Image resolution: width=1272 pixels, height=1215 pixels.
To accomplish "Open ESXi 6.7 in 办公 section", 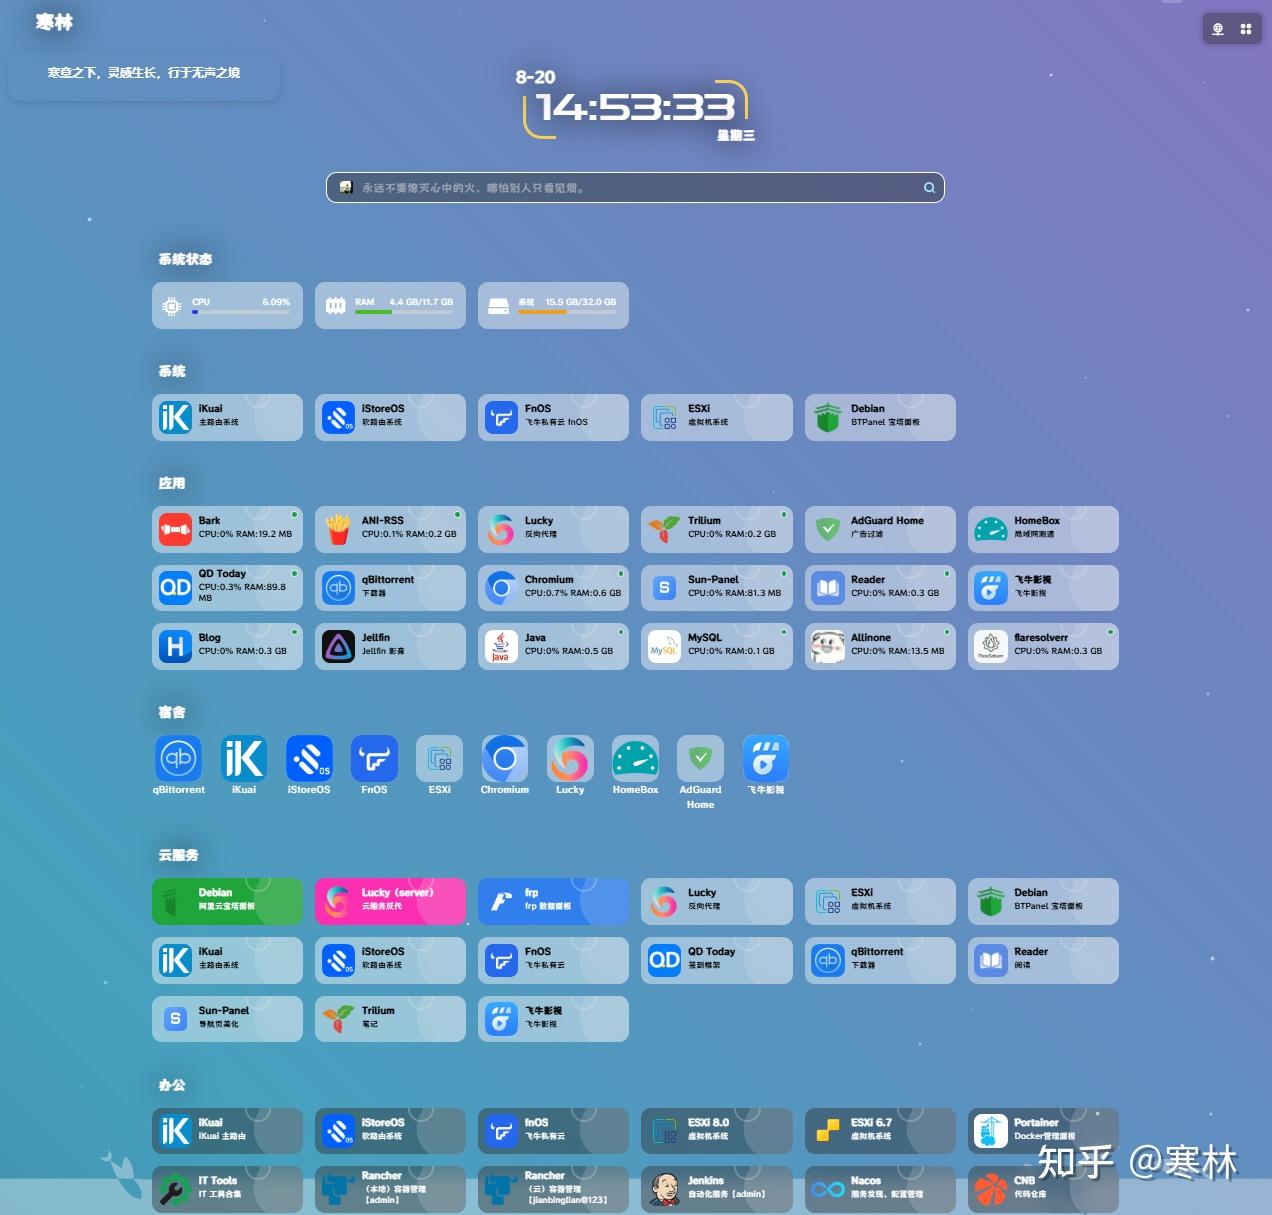I will click(x=879, y=1131).
